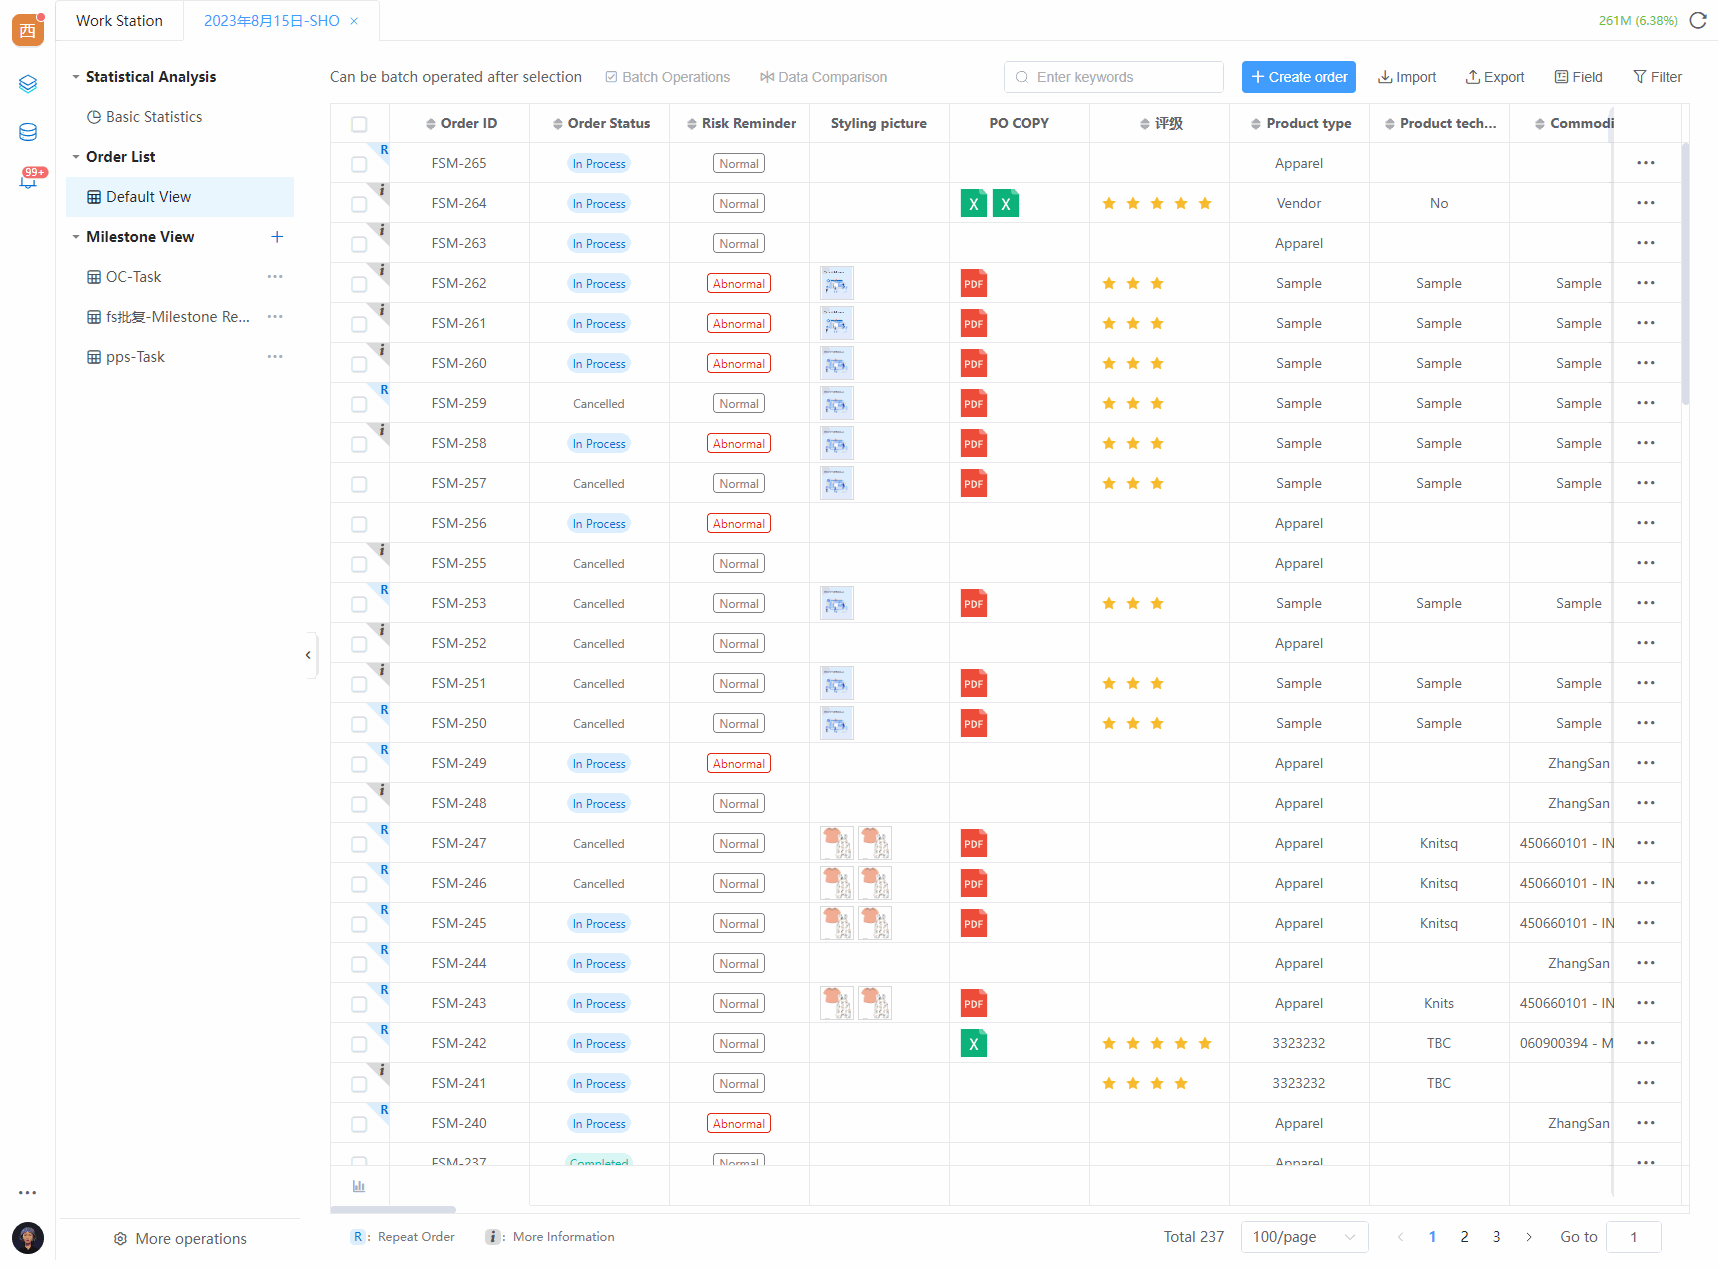Click the refresh icon beside memory usage

point(1698,21)
